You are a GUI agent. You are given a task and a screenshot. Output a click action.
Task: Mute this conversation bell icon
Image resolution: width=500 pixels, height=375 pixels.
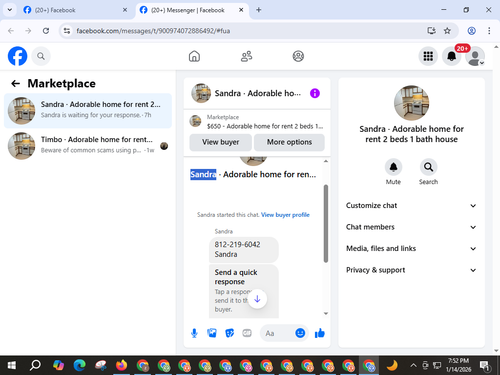pyautogui.click(x=393, y=167)
